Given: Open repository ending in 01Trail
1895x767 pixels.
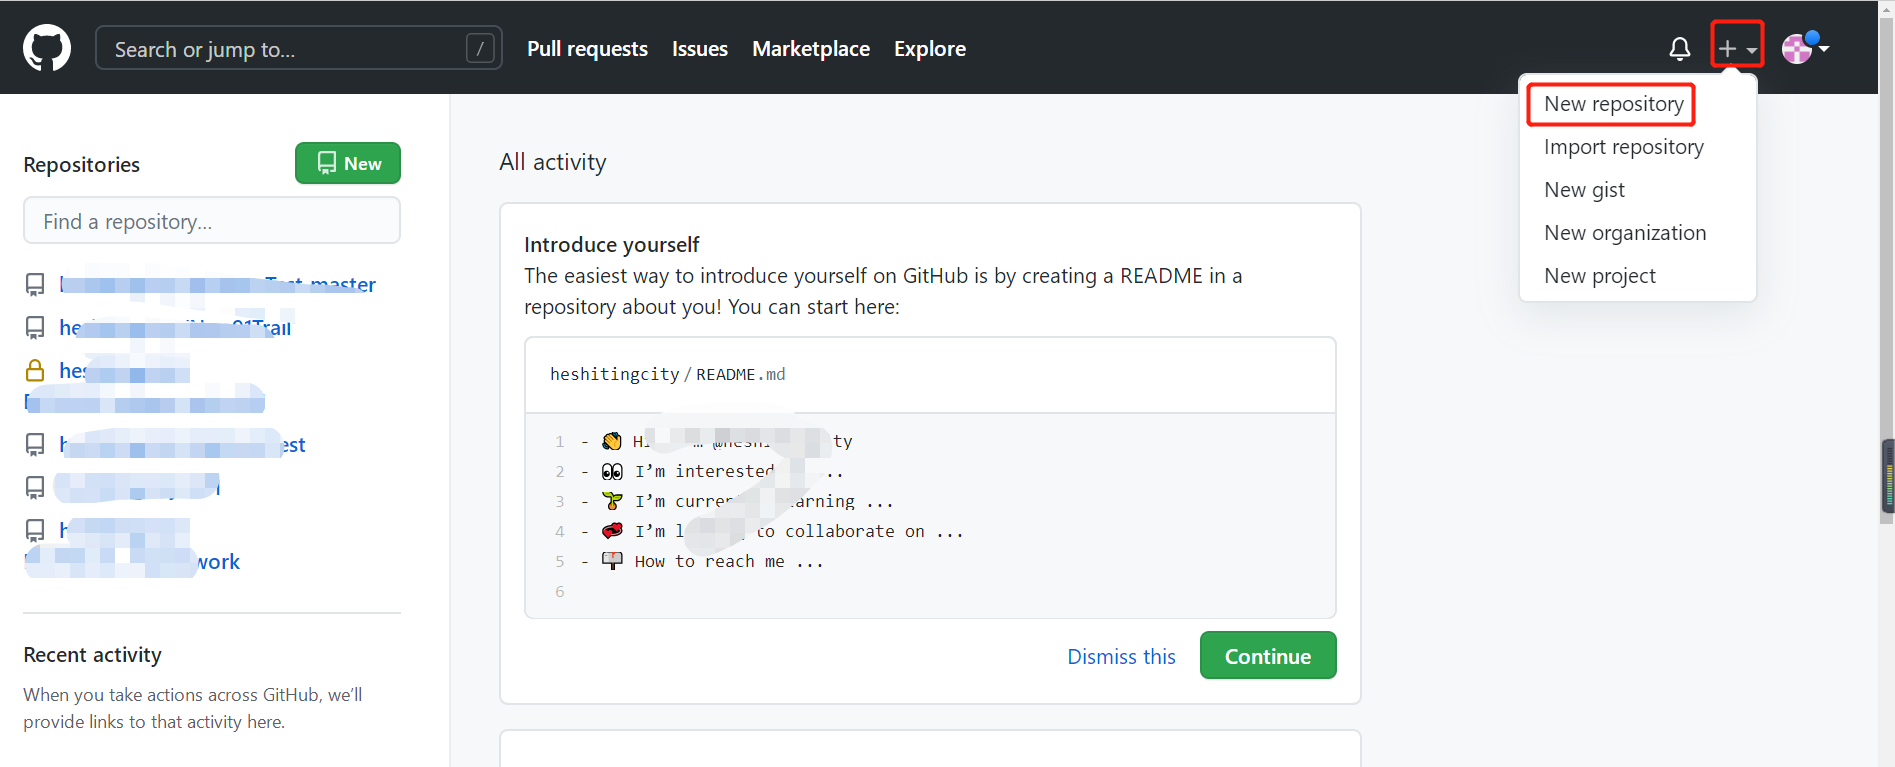Looking at the screenshot, I should pyautogui.click(x=175, y=328).
